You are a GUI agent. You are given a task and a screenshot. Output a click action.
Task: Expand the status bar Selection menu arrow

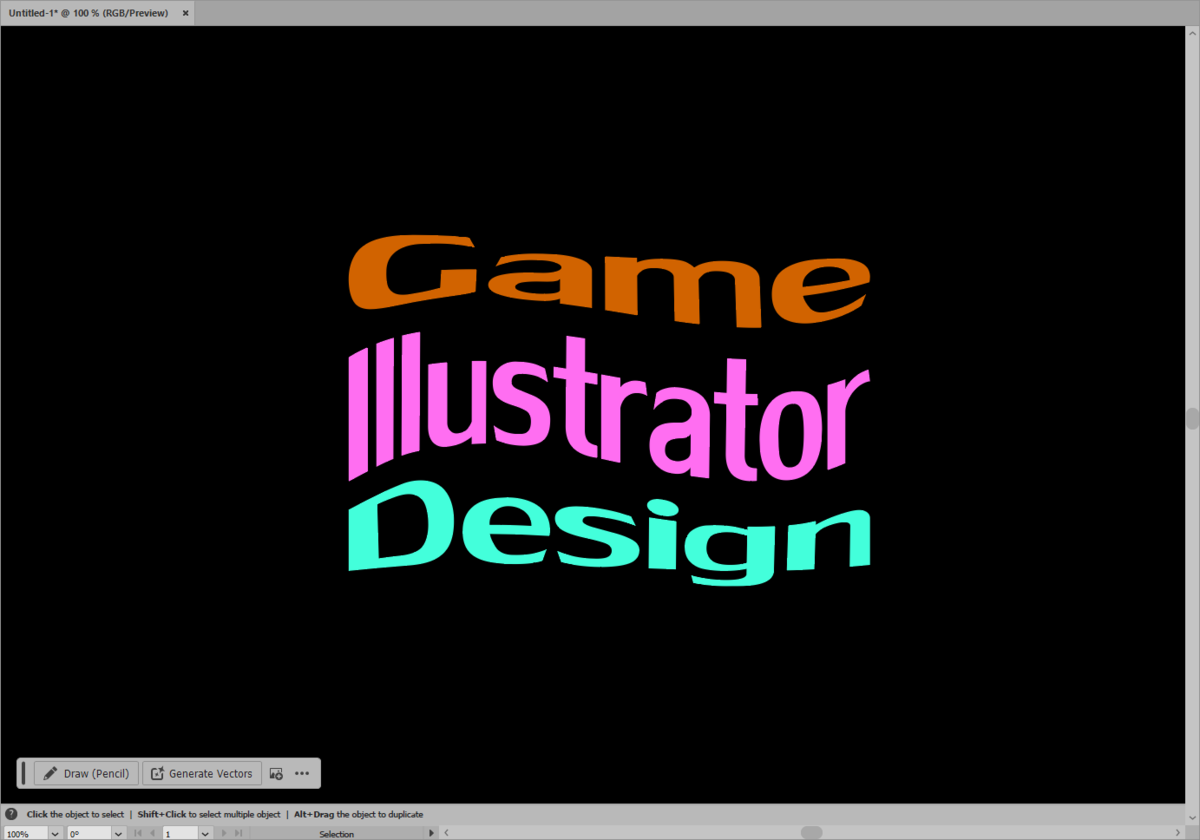(432, 833)
